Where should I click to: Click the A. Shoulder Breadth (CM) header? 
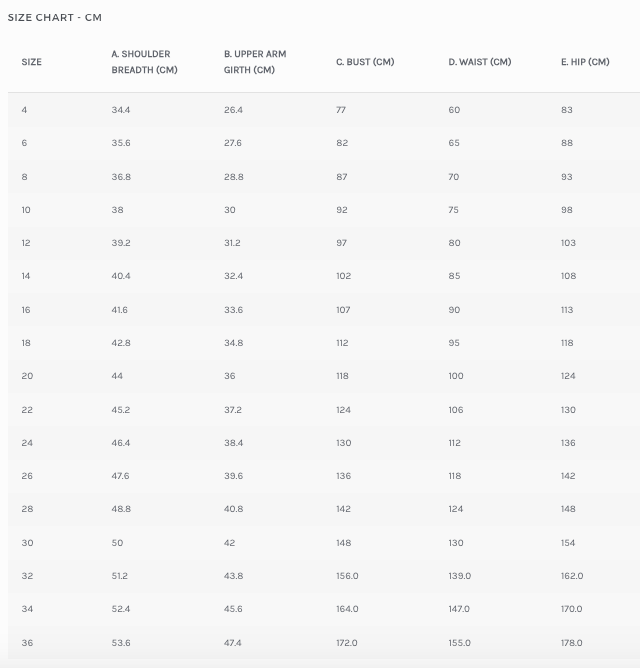click(x=144, y=62)
